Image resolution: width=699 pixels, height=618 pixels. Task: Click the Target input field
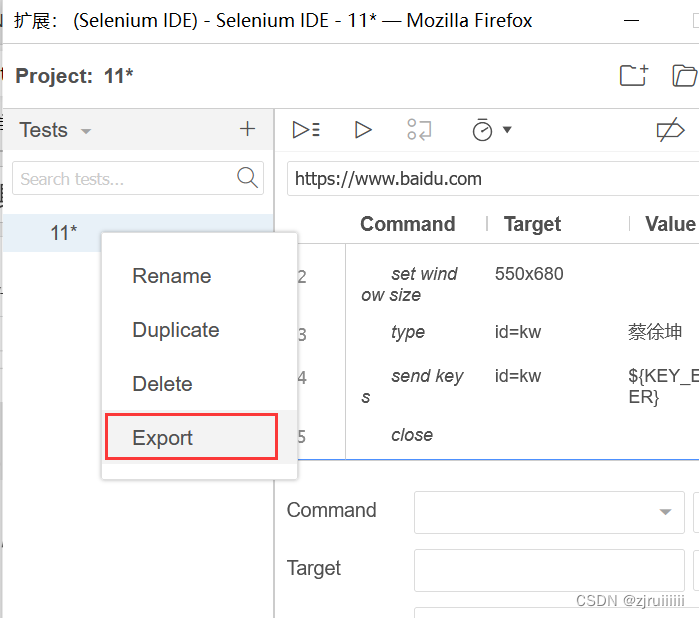pyautogui.click(x=549, y=570)
